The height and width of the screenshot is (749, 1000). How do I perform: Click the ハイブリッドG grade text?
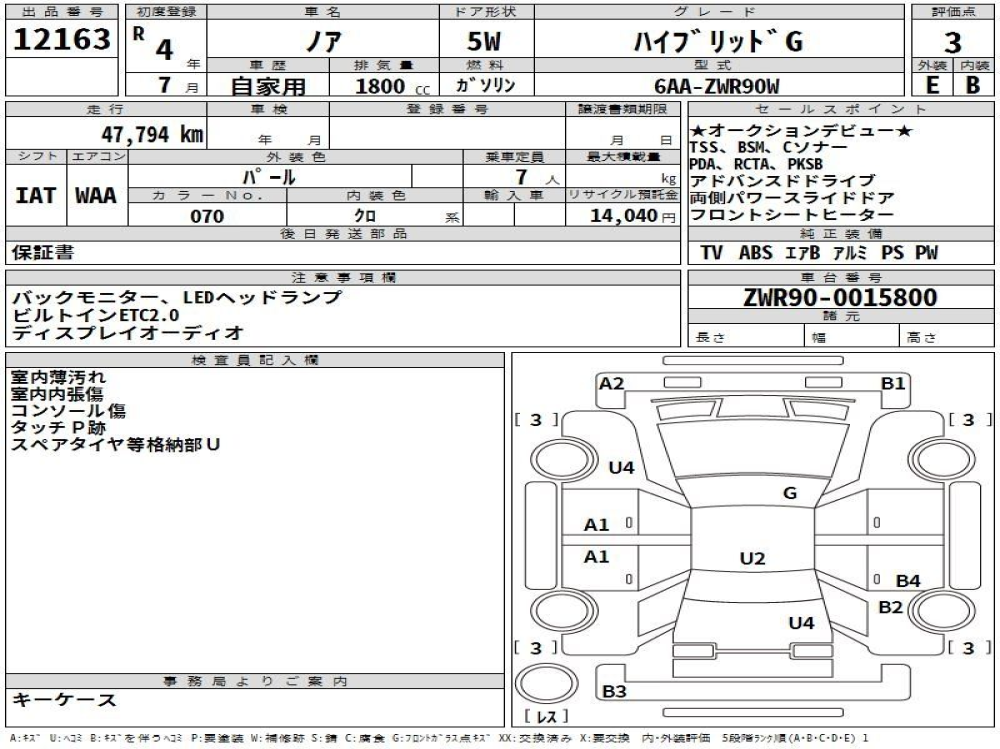(718, 42)
